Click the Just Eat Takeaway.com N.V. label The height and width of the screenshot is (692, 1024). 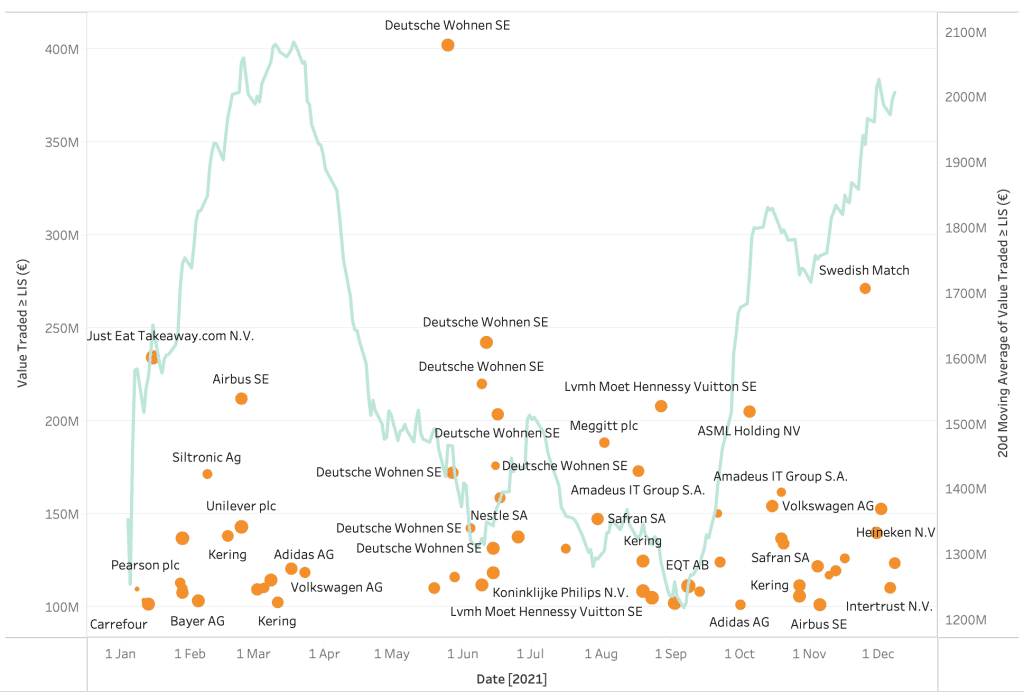[x=171, y=336]
